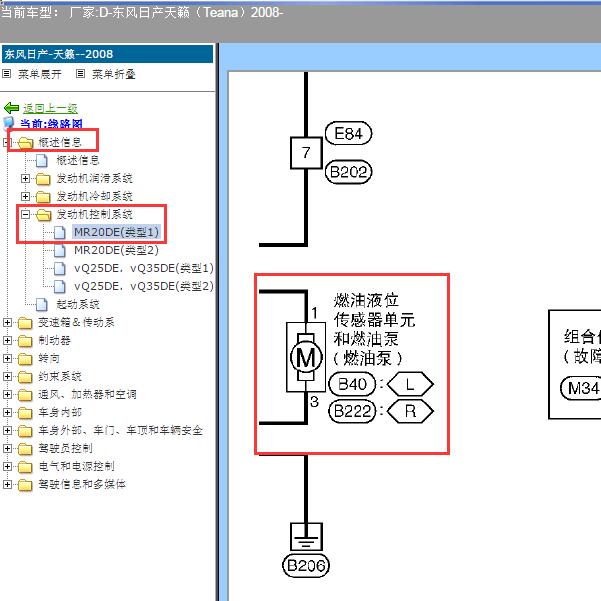Viewport: 601px width, 601px height.
Task: Click the MR20DE(类型2) page icon
Action: (60, 251)
